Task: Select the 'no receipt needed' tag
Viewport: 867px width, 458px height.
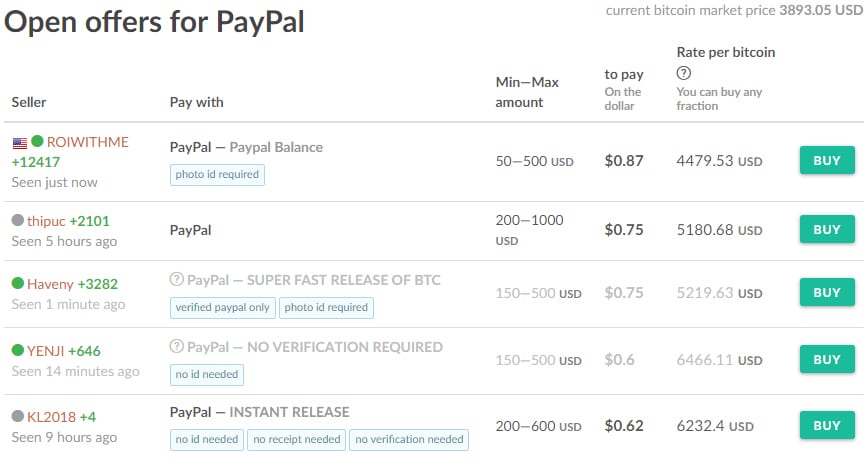Action: (297, 439)
